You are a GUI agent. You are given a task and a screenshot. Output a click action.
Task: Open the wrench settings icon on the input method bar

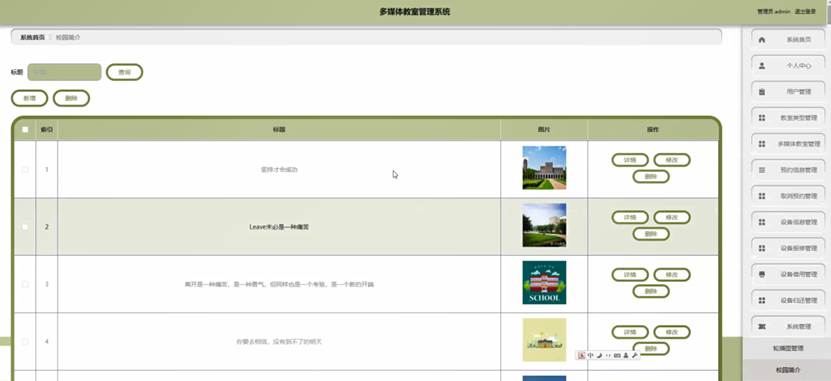tap(634, 356)
